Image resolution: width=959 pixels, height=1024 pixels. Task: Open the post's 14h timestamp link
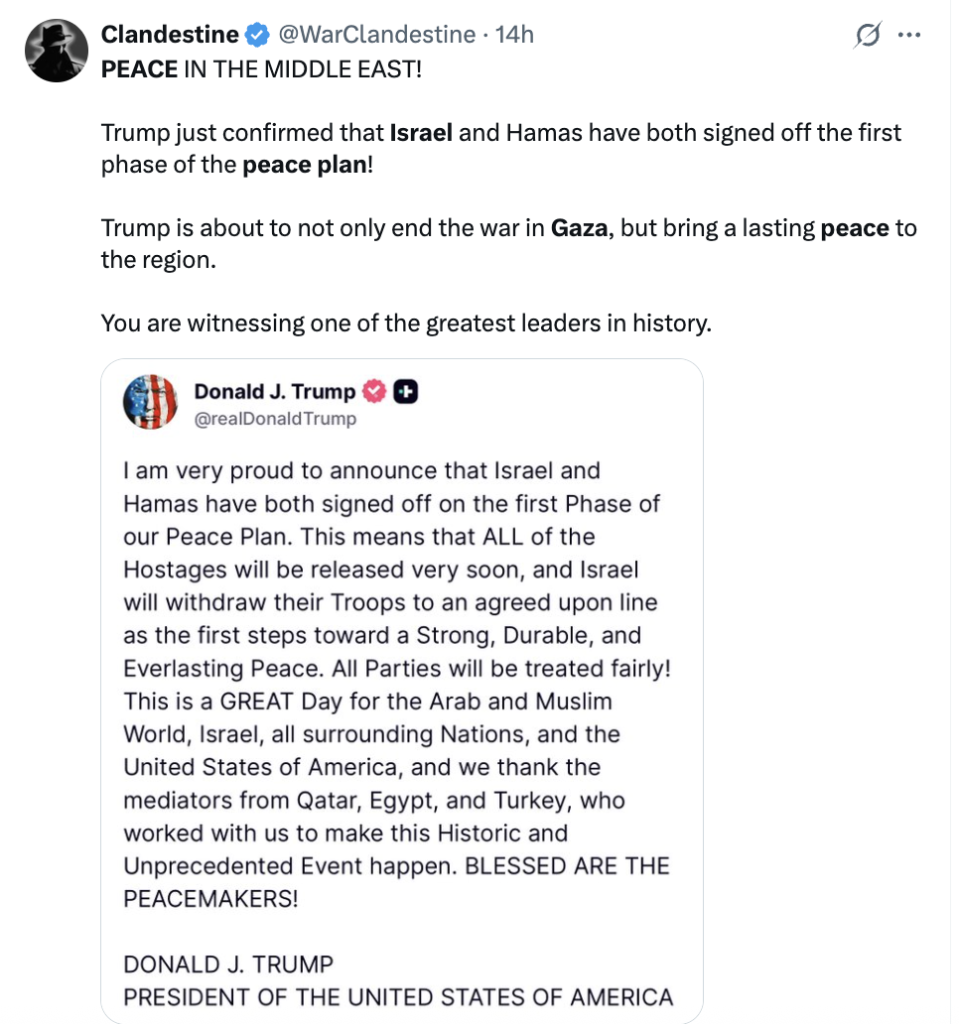click(x=515, y=35)
